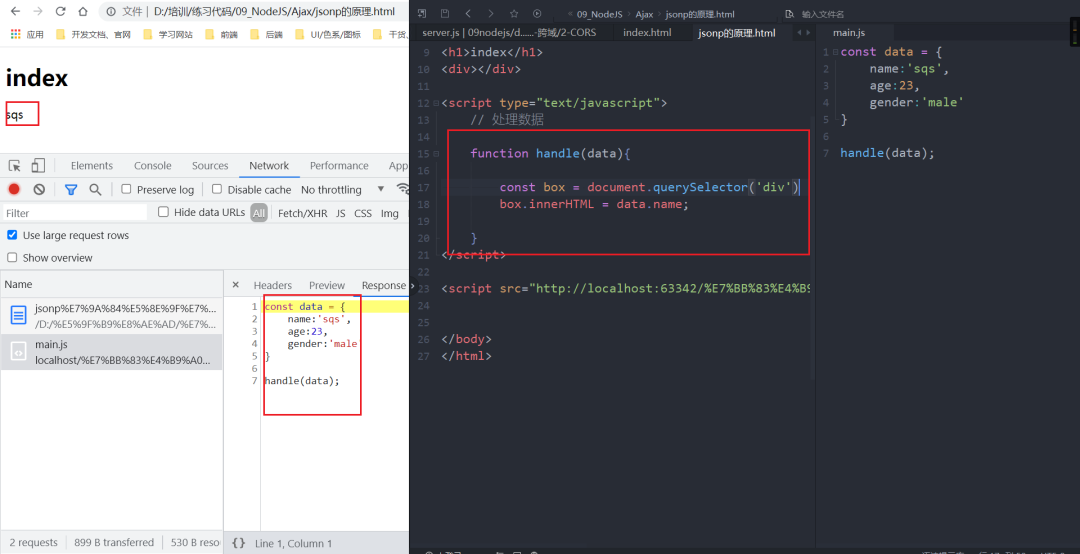Expand breadcrumb chevrons before 09_NodeJS
Image resolution: width=1080 pixels, height=554 pixels.
pyautogui.click(x=571, y=14)
